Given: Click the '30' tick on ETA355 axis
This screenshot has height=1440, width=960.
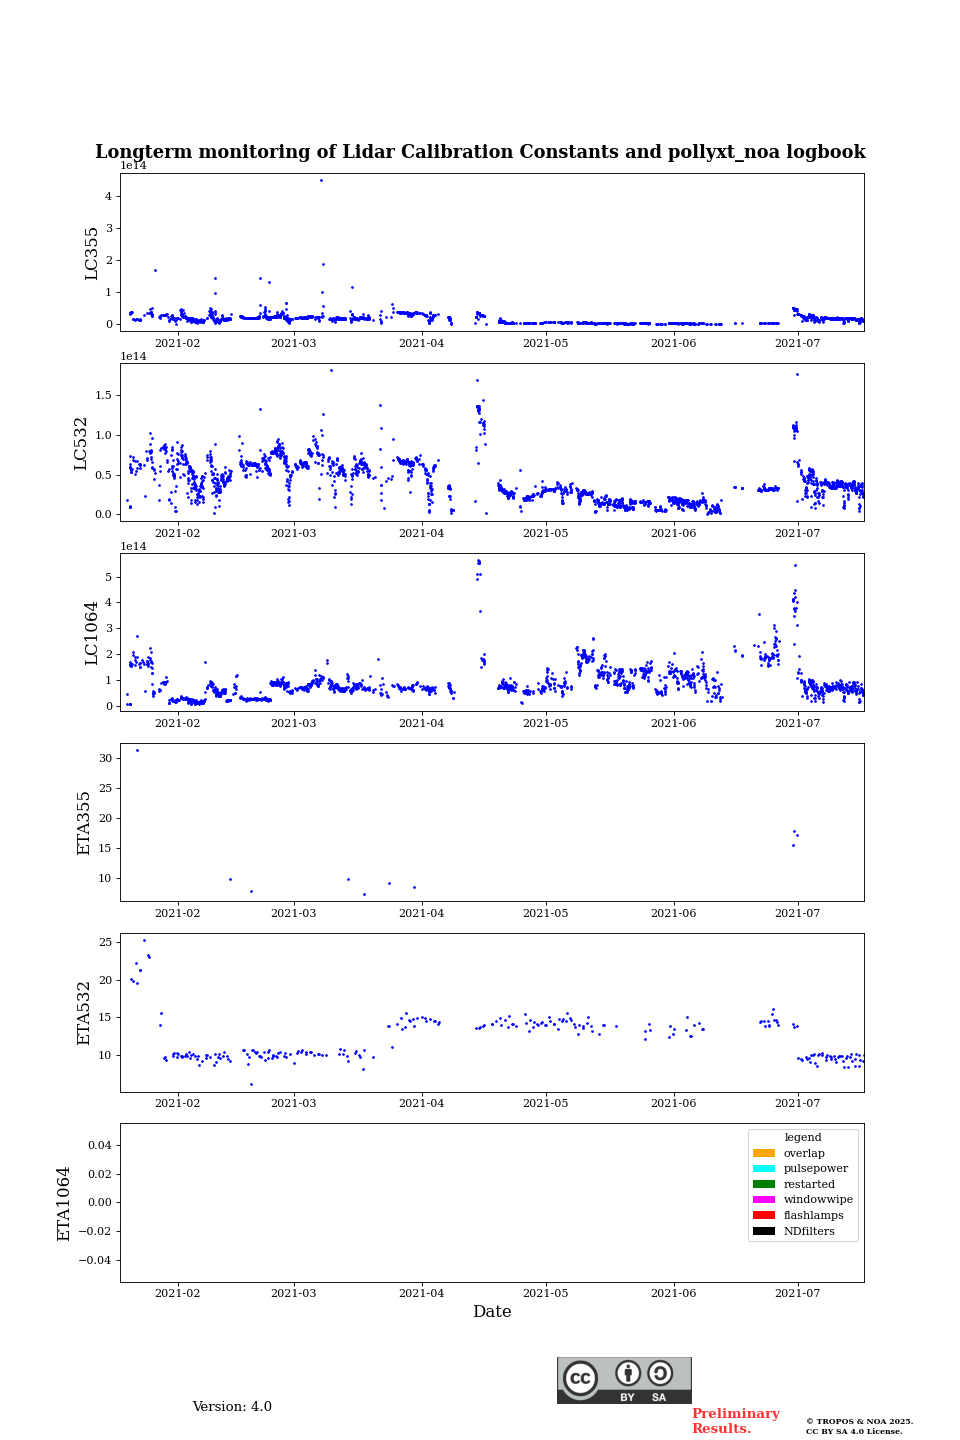Looking at the screenshot, I should pos(106,758).
